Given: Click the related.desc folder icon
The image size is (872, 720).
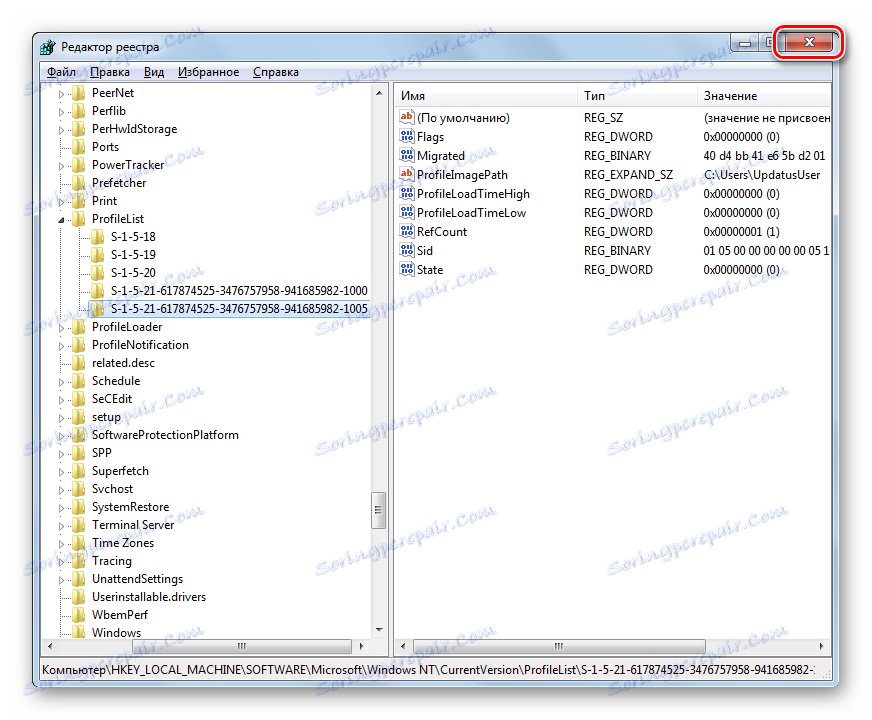Looking at the screenshot, I should click(79, 363).
